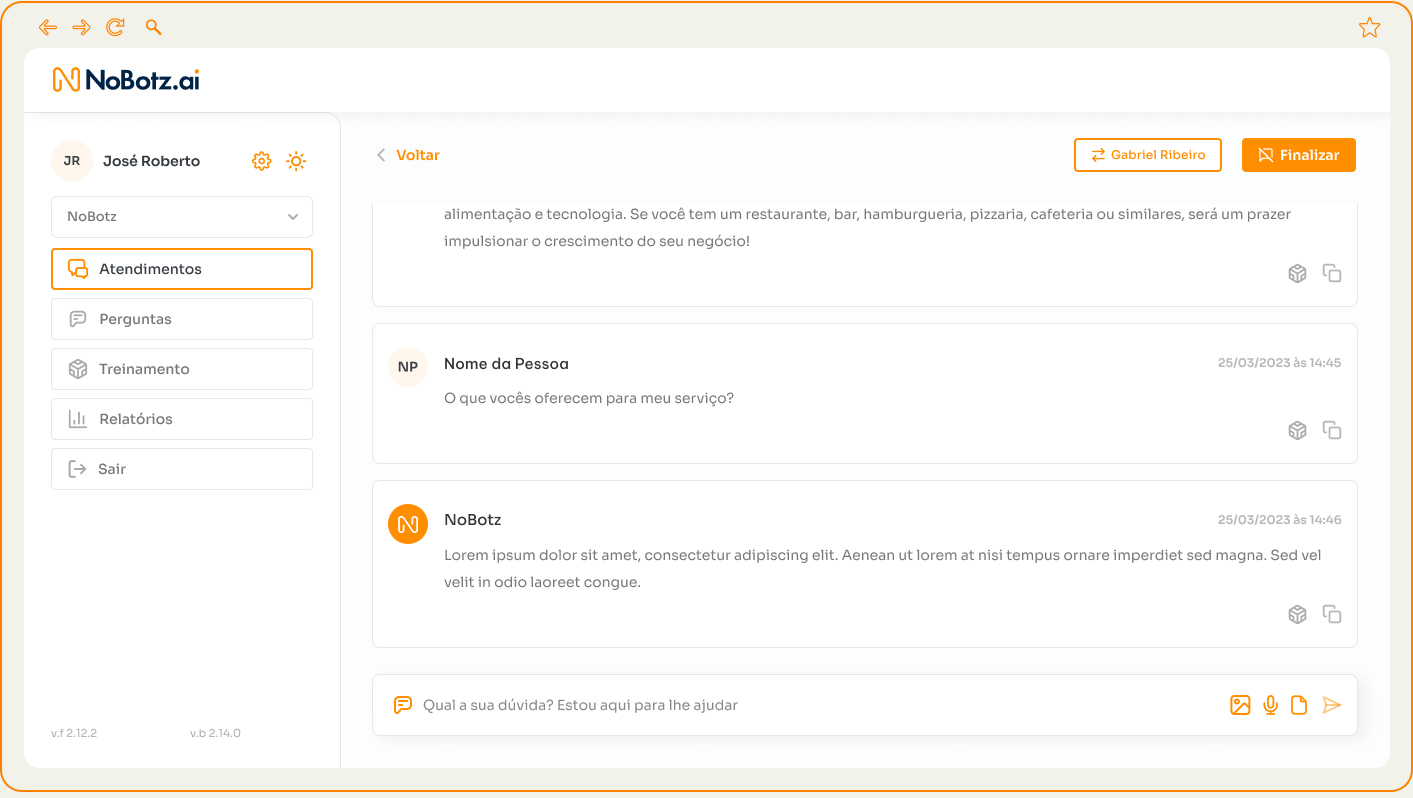The image size is (1413, 798).
Task: Send message with paper plane icon
Action: click(x=1331, y=705)
